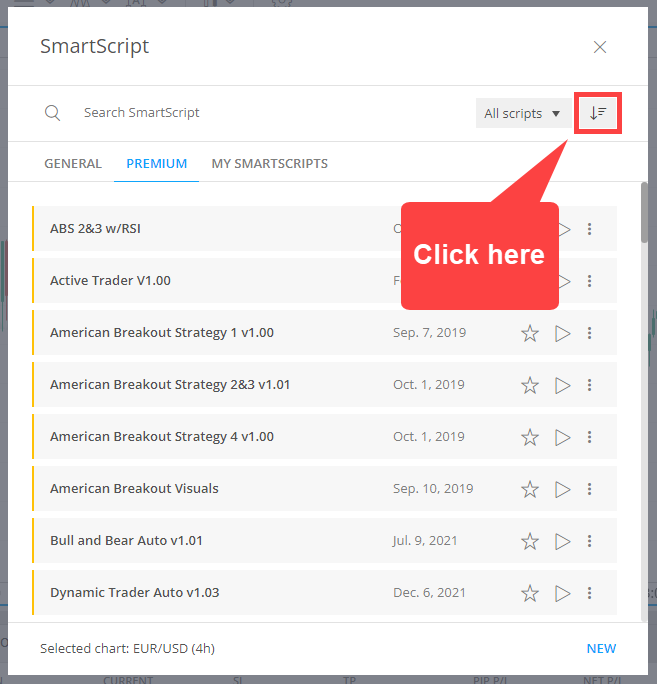Toggle favorite on Dynamic Trader Auto v1.03
Image resolution: width=657 pixels, height=684 pixels.
click(x=530, y=593)
